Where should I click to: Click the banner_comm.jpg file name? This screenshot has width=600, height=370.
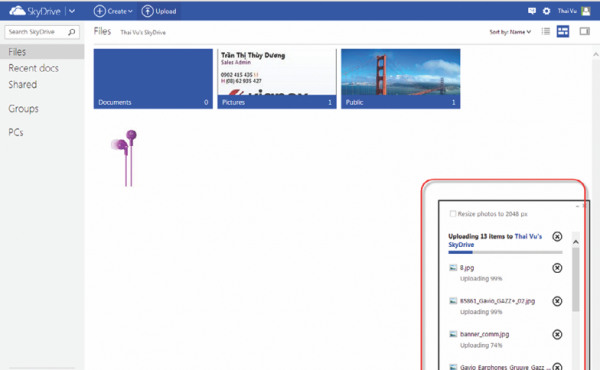[x=484, y=334]
